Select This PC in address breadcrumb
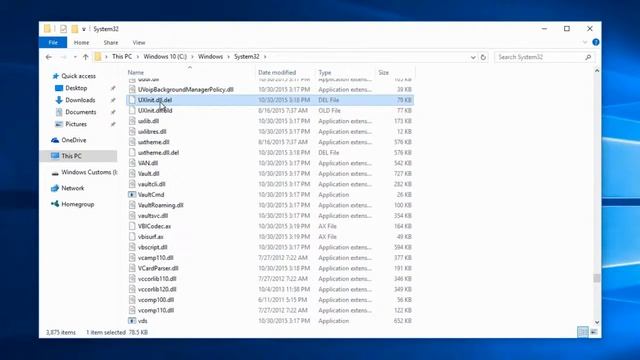Screen dimensions: 640x360 coord(122,57)
